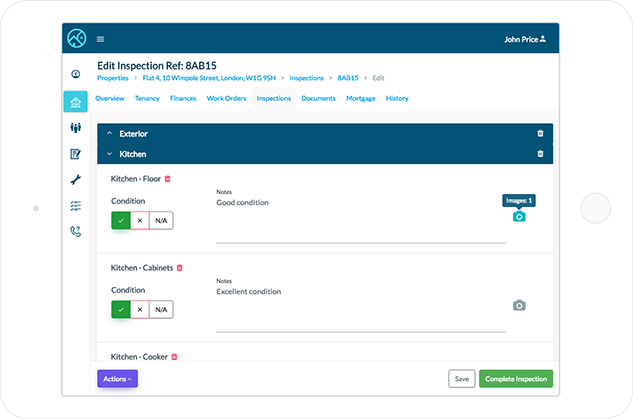The height and width of the screenshot is (419, 633).
Task: Delete the Kitchen section
Action: click(540, 154)
